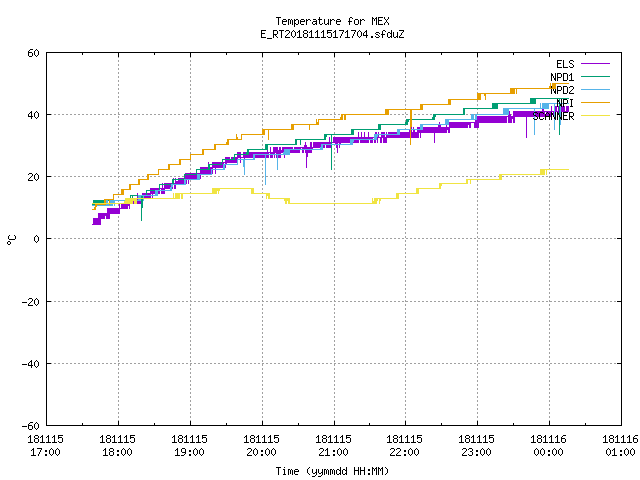Click the x-axis tick label 181116 01:00
640x480 pixels.
pos(620,446)
